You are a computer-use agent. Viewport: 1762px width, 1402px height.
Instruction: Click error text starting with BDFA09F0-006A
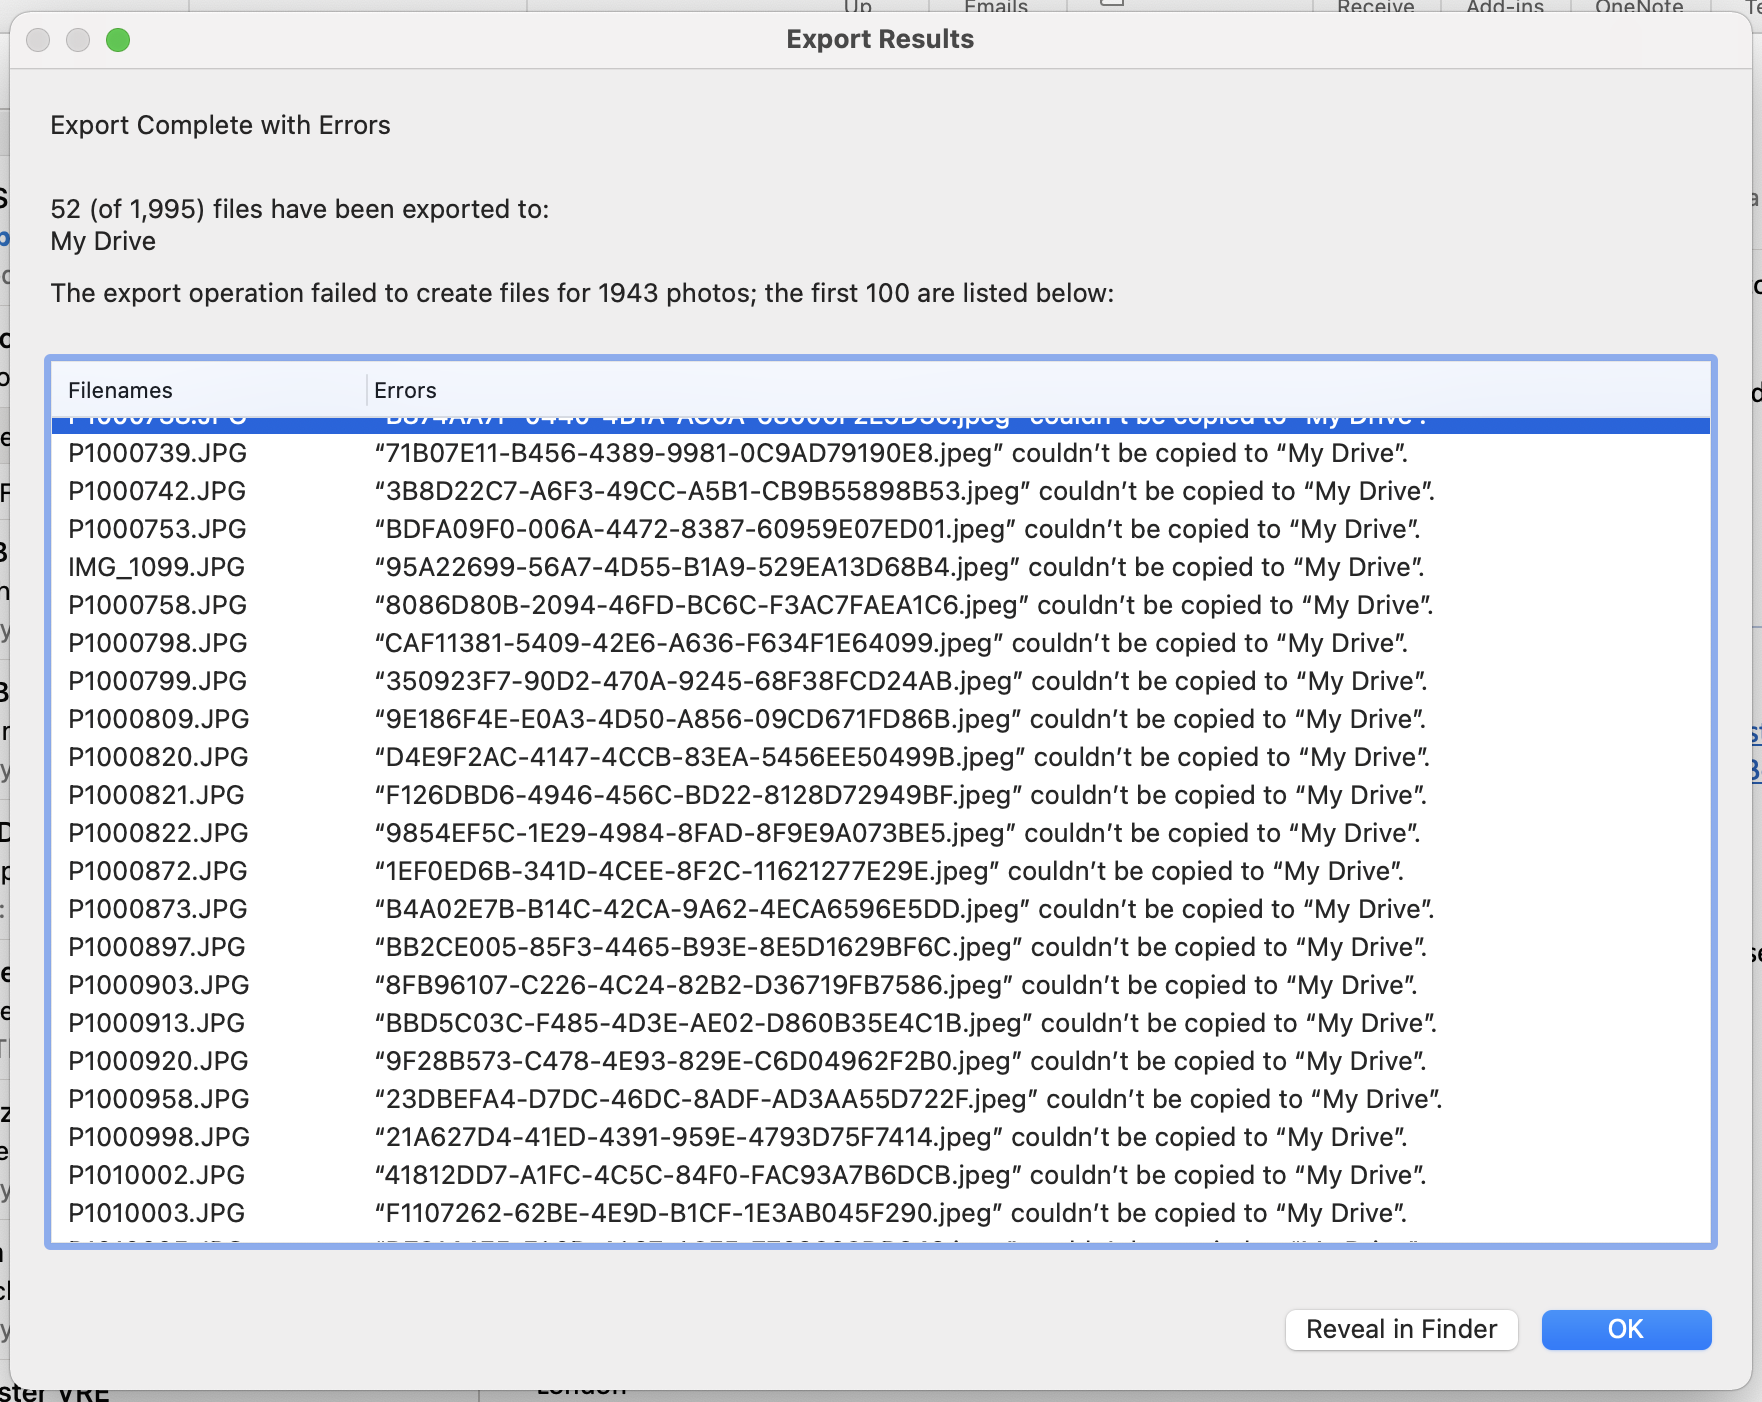(898, 529)
